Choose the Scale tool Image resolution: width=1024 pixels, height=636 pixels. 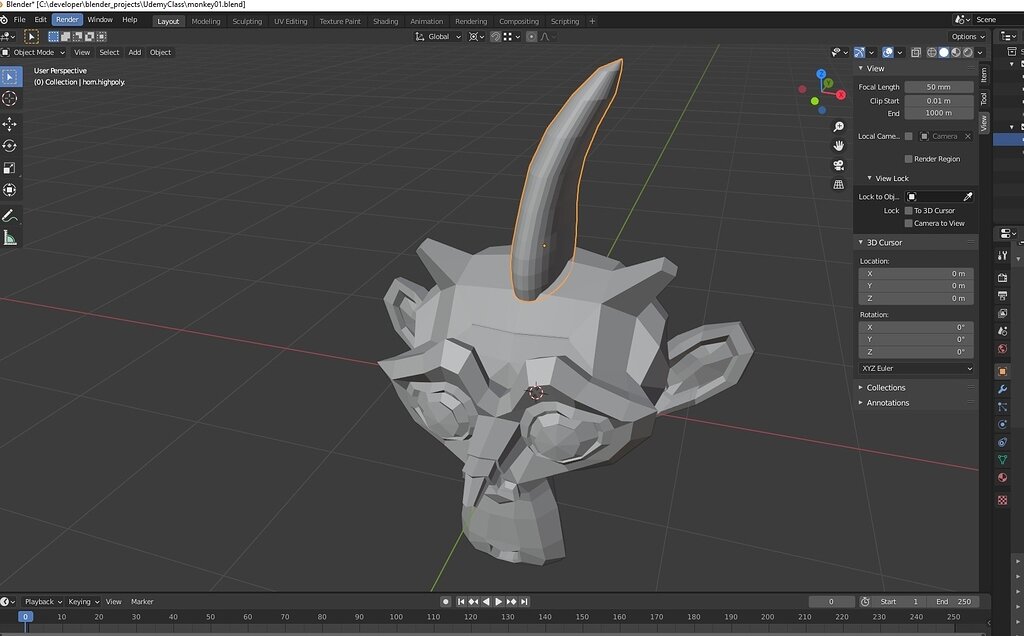click(10, 168)
